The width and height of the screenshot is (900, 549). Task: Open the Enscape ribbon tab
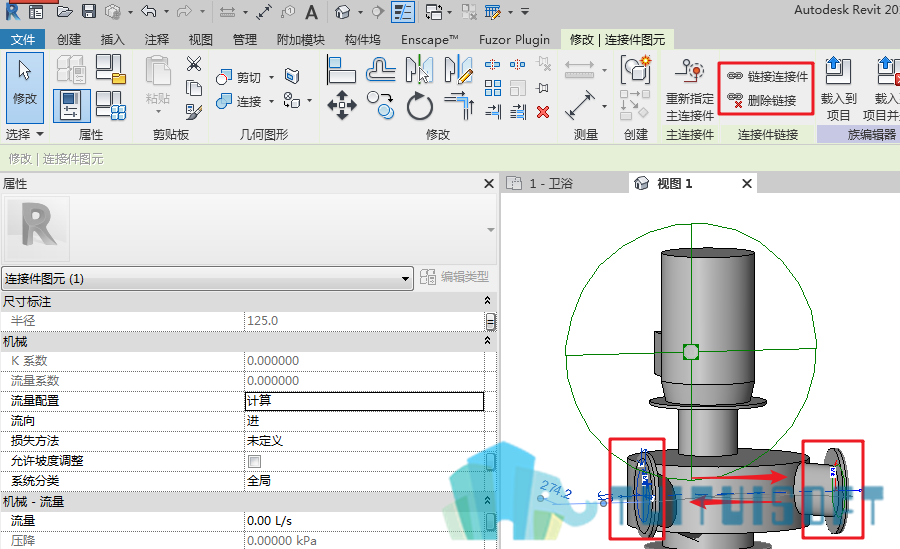(x=429, y=40)
